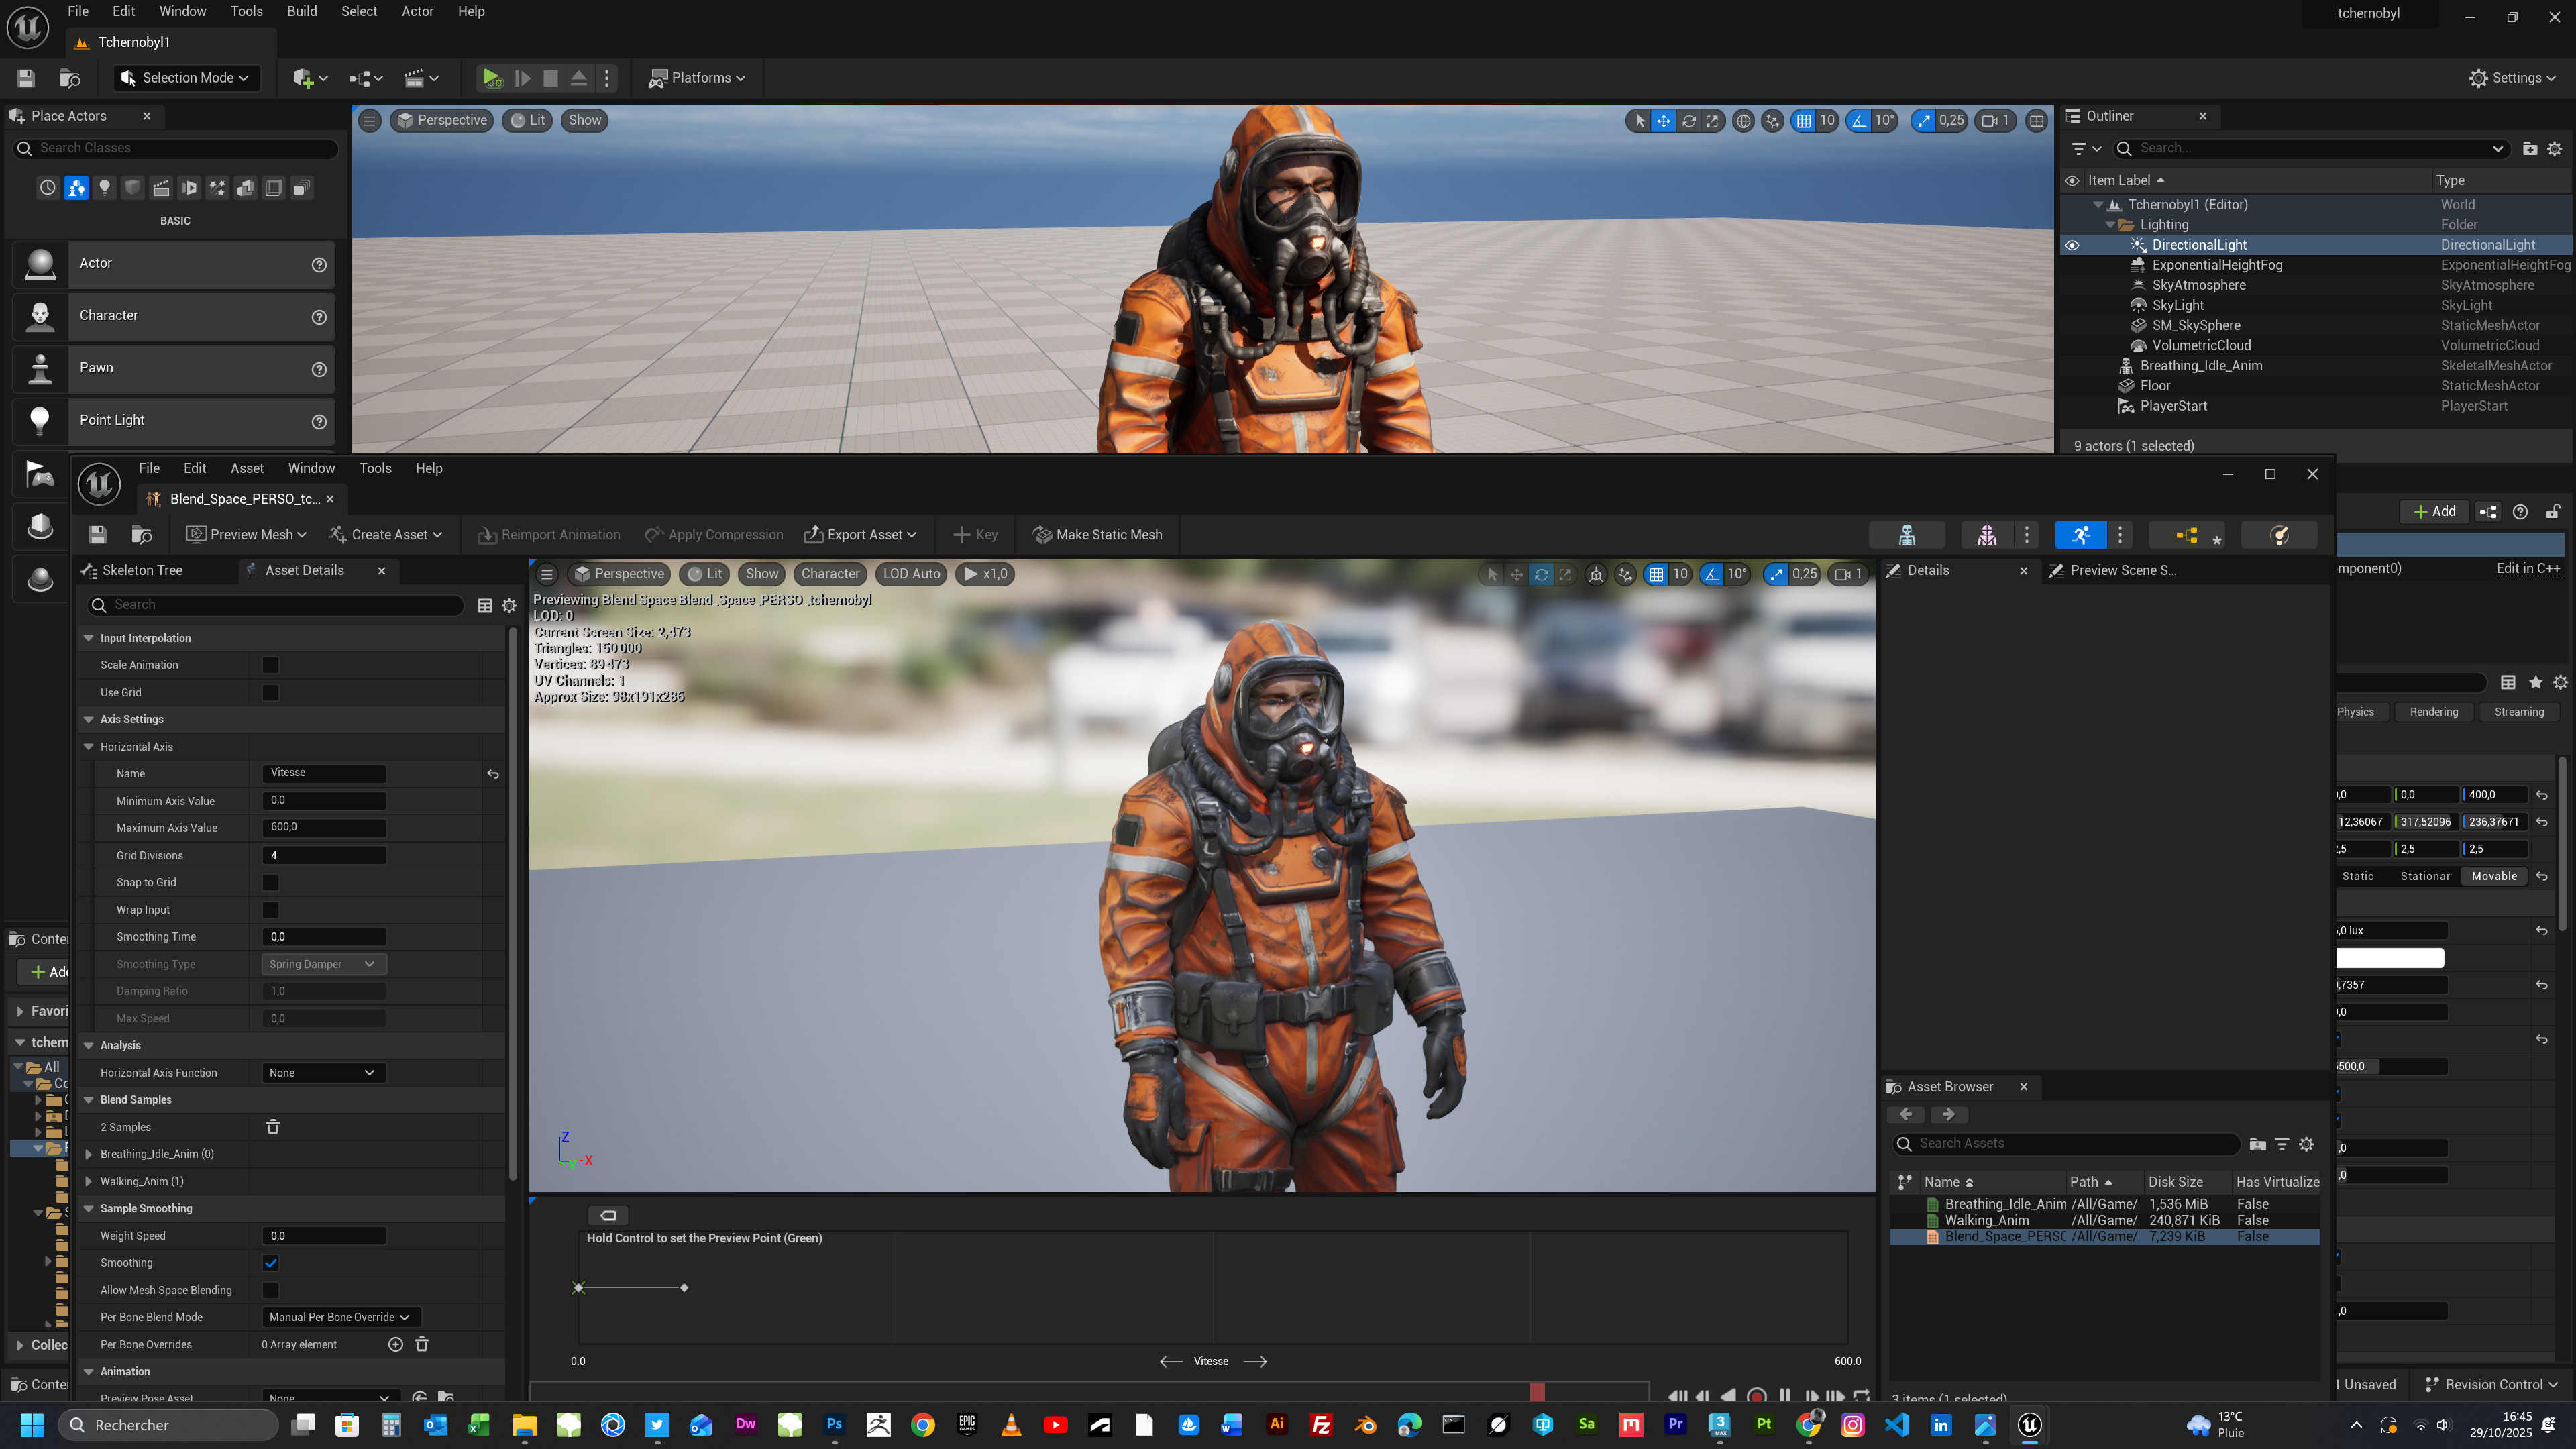The width and height of the screenshot is (2576, 1449).
Task: Reset the Name field Vitesse to default
Action: click(x=493, y=774)
